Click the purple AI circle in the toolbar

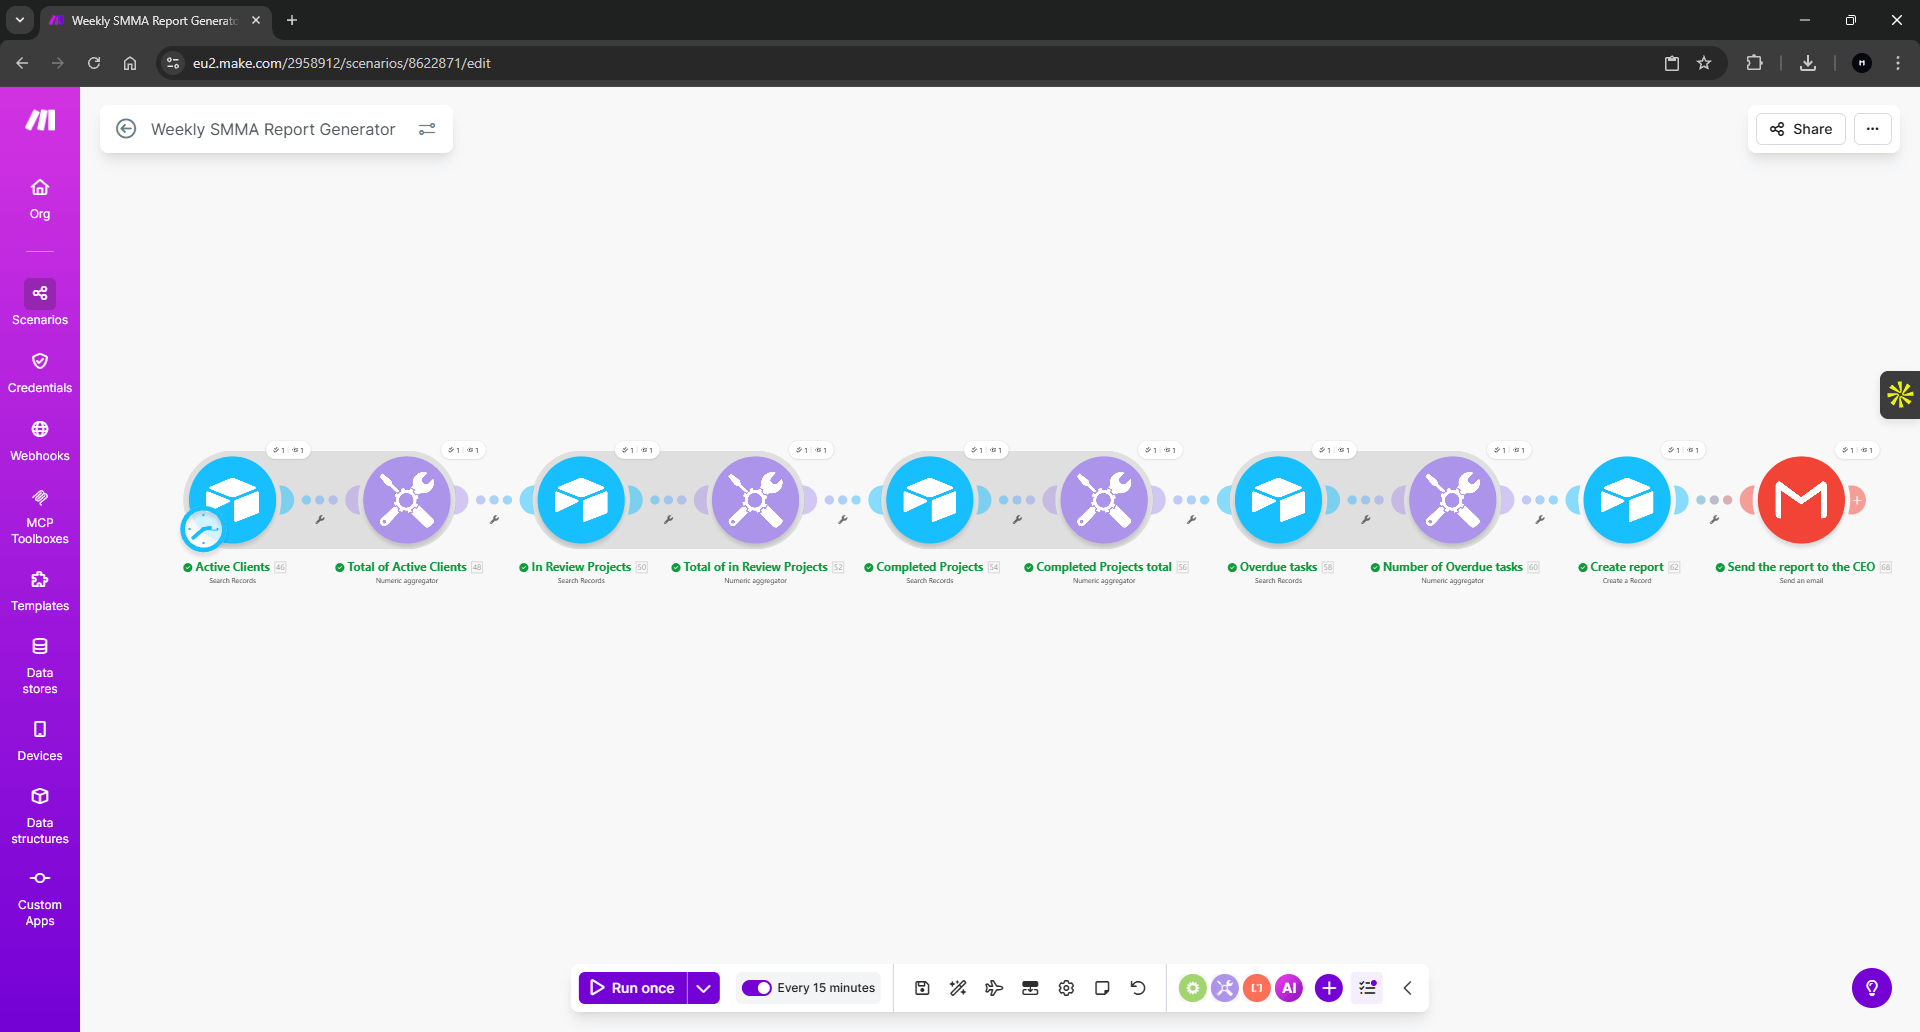tap(1288, 987)
